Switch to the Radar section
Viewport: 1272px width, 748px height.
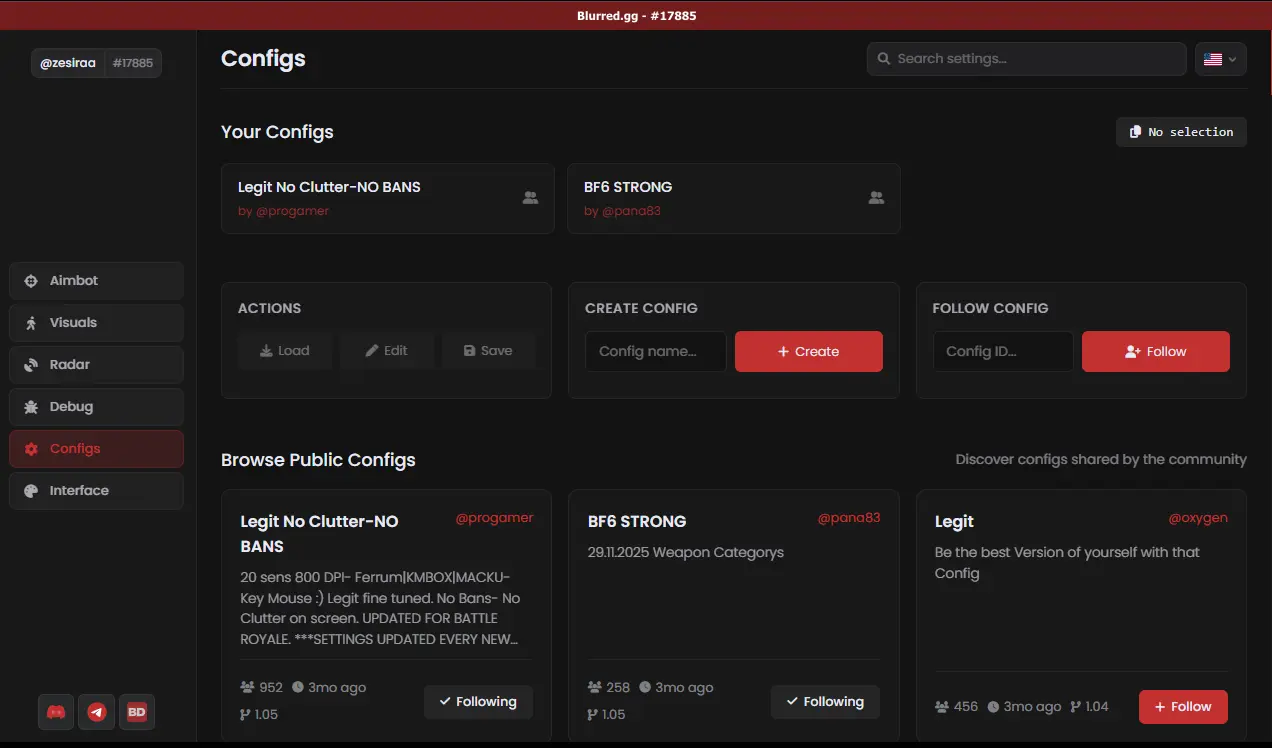coord(96,365)
